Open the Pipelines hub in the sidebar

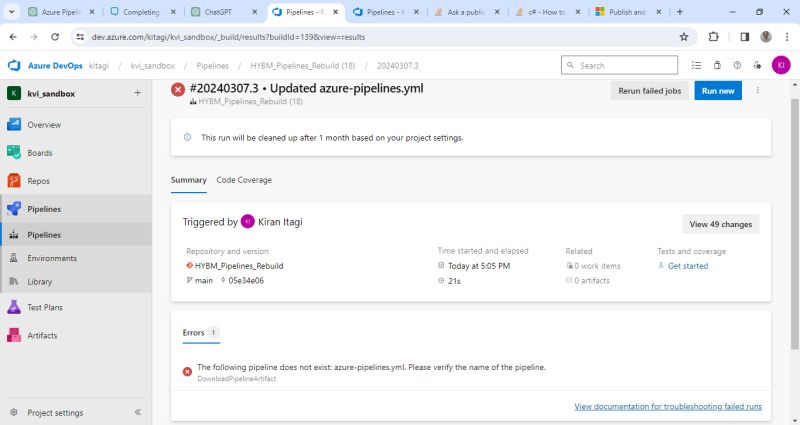(x=44, y=209)
